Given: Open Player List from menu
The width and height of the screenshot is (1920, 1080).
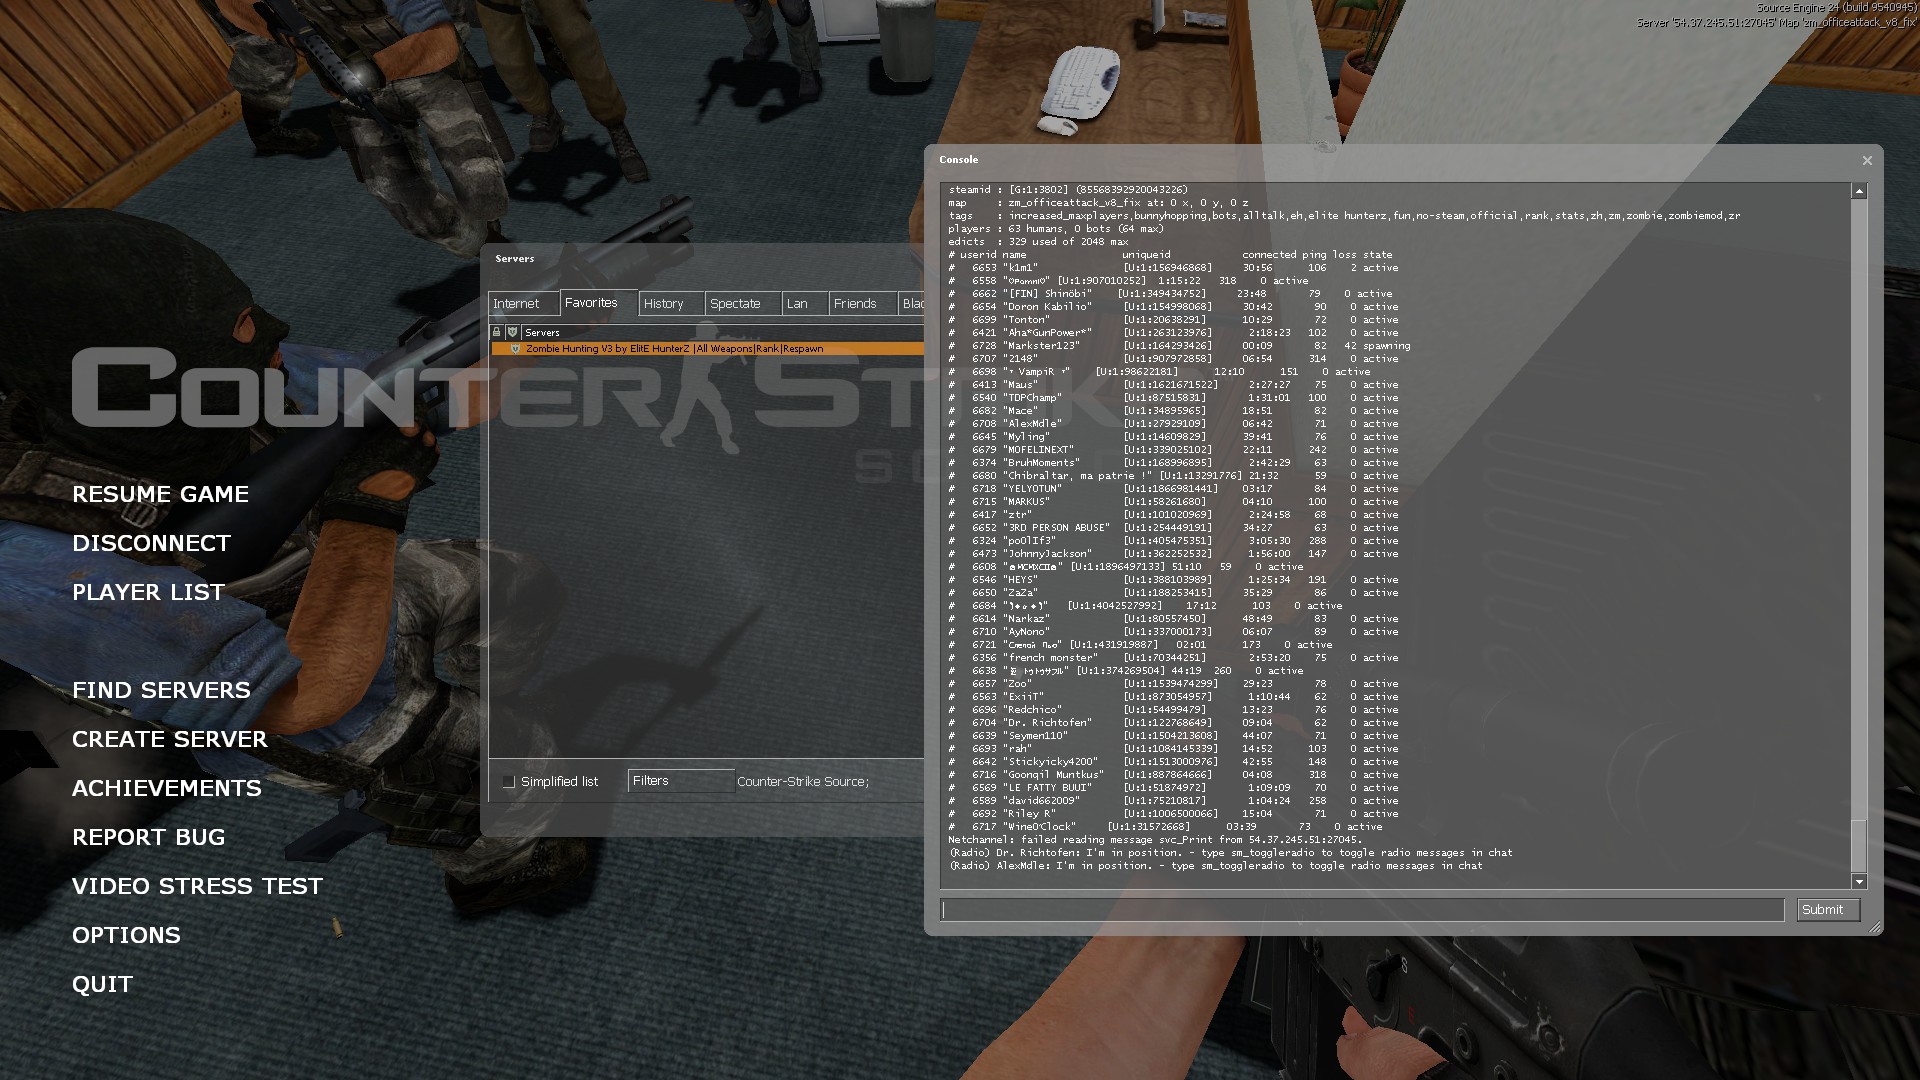Looking at the screenshot, I should pyautogui.click(x=148, y=592).
